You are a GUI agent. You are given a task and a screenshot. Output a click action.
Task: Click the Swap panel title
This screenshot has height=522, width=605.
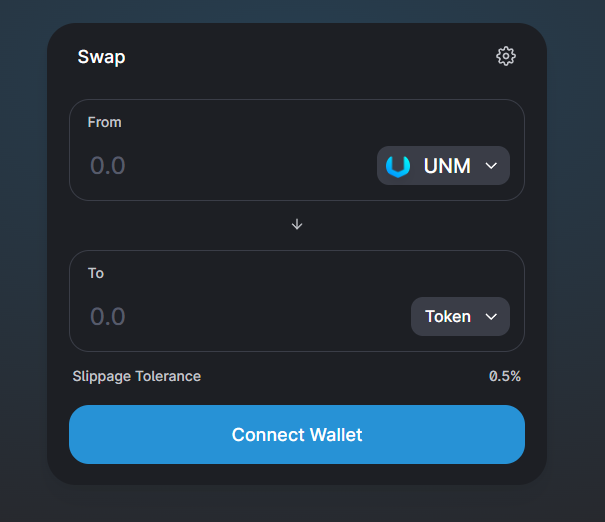coord(101,57)
